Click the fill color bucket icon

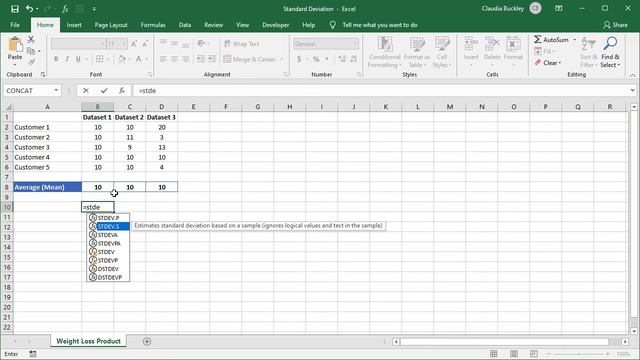coord(122,60)
